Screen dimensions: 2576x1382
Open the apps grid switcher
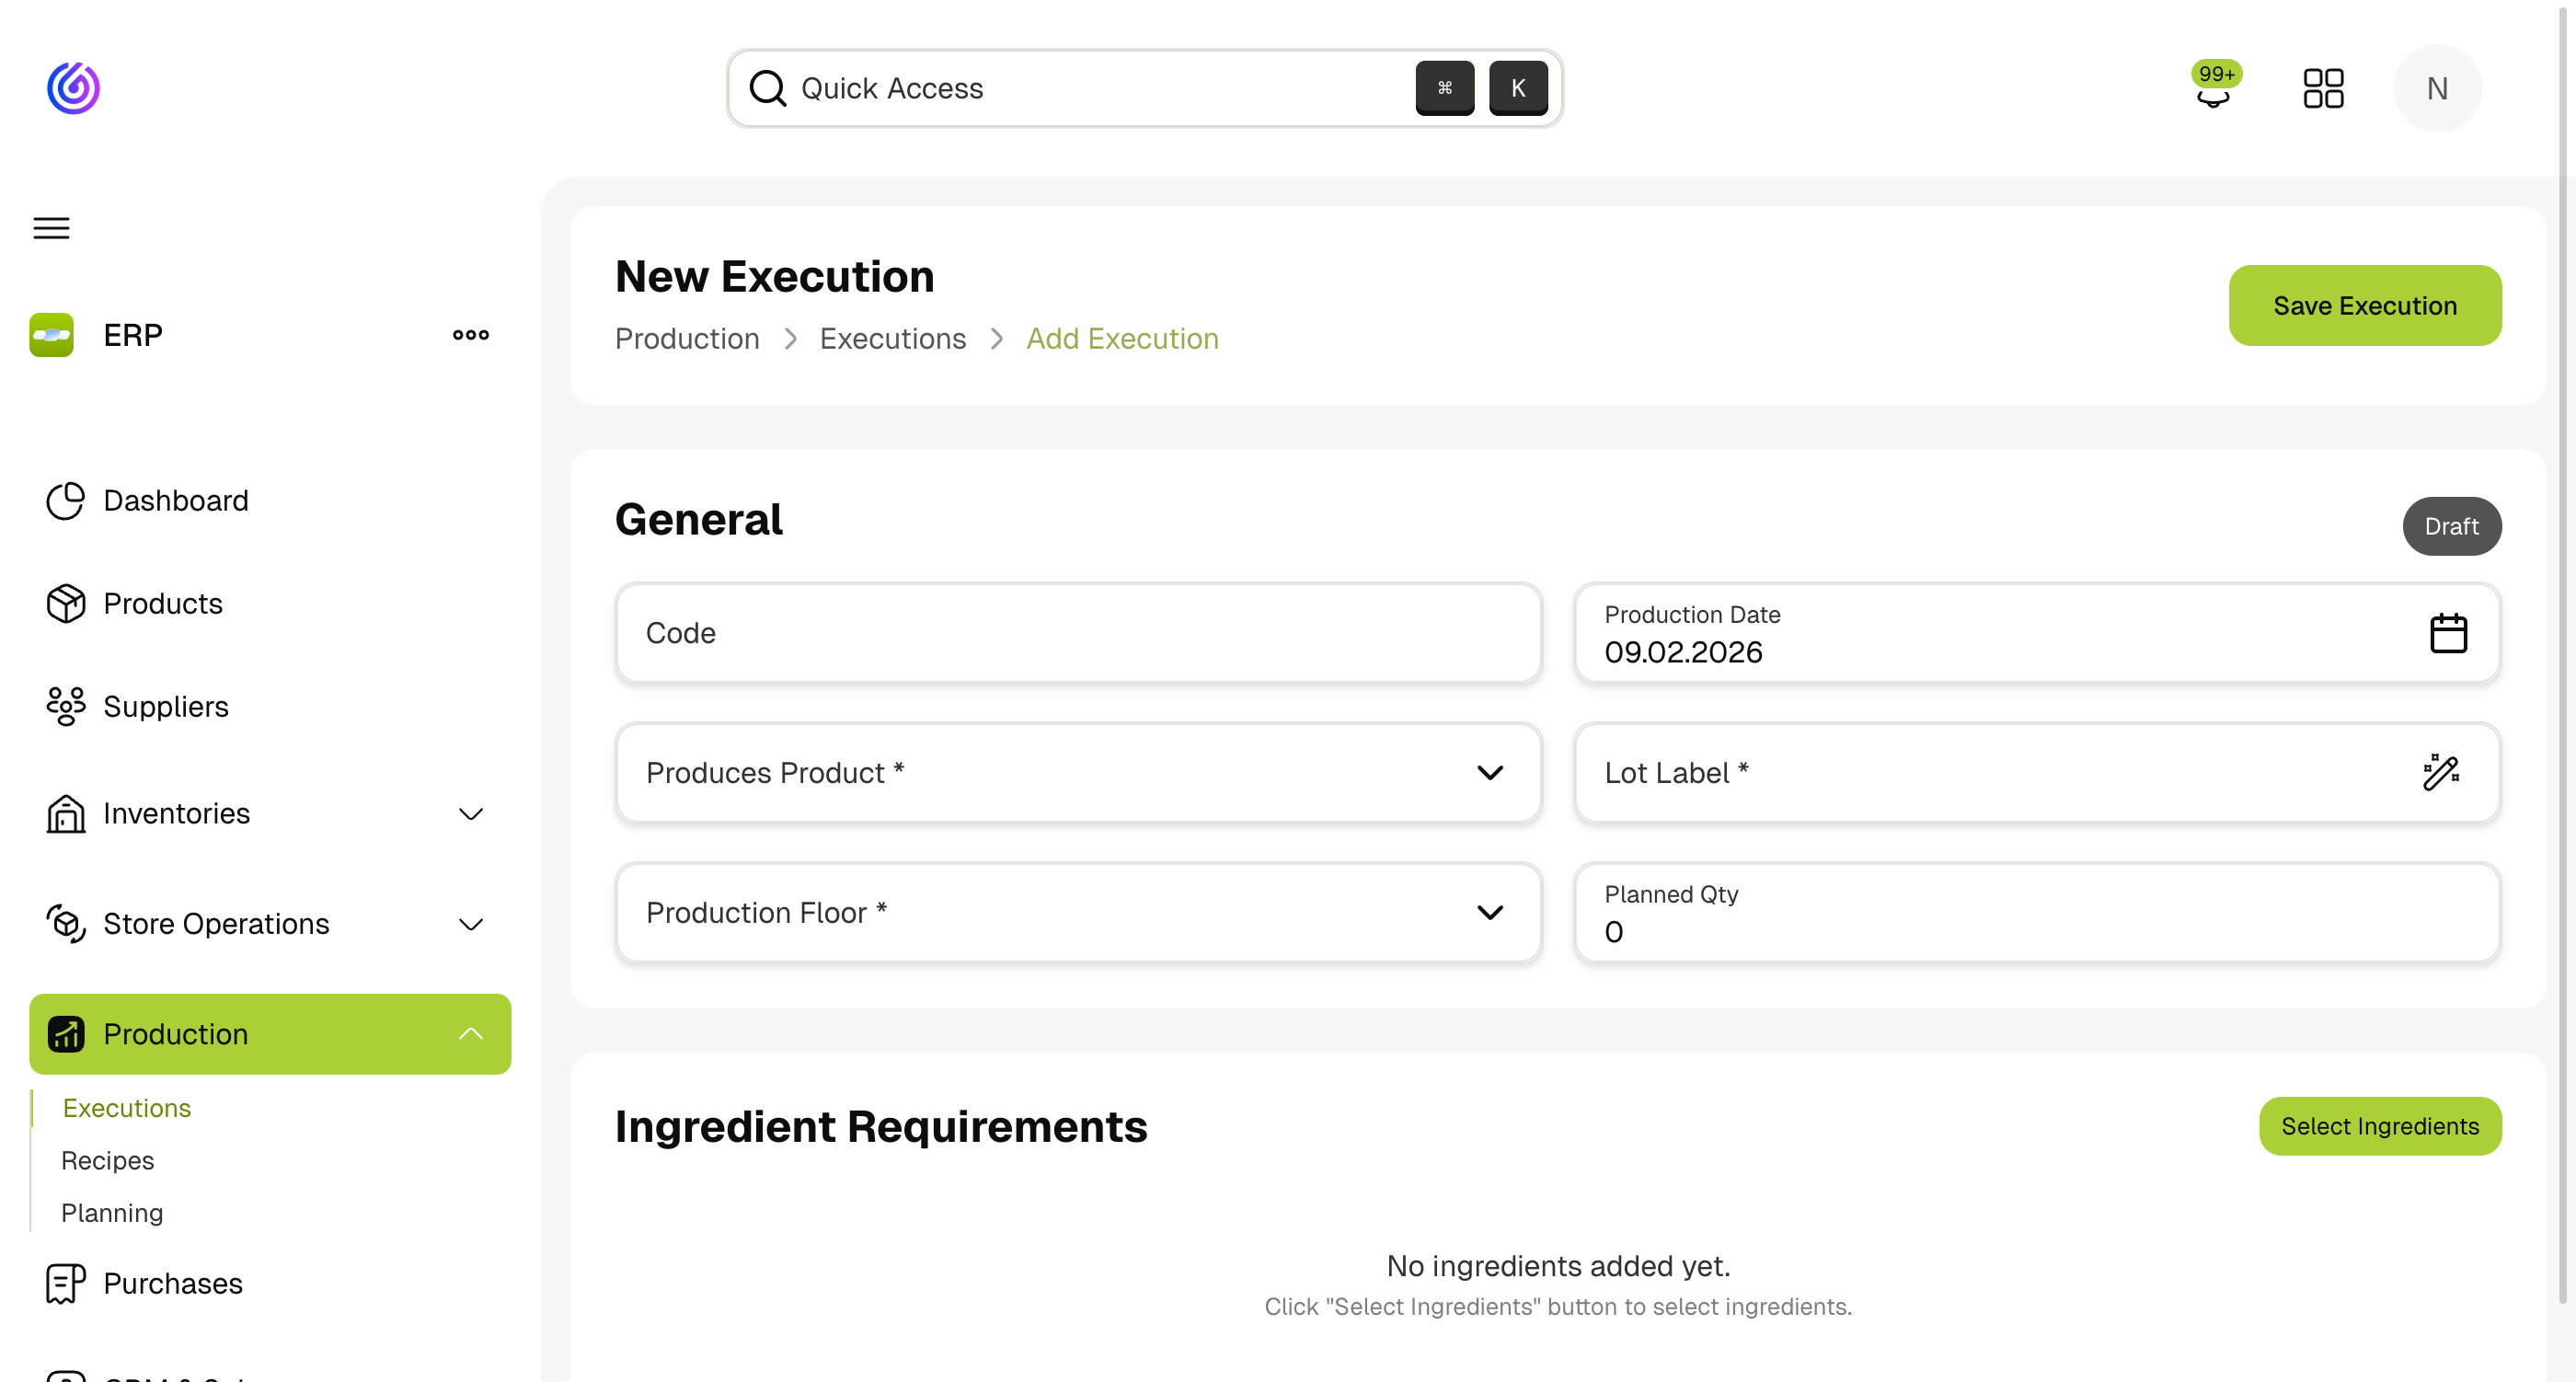pos(2323,88)
